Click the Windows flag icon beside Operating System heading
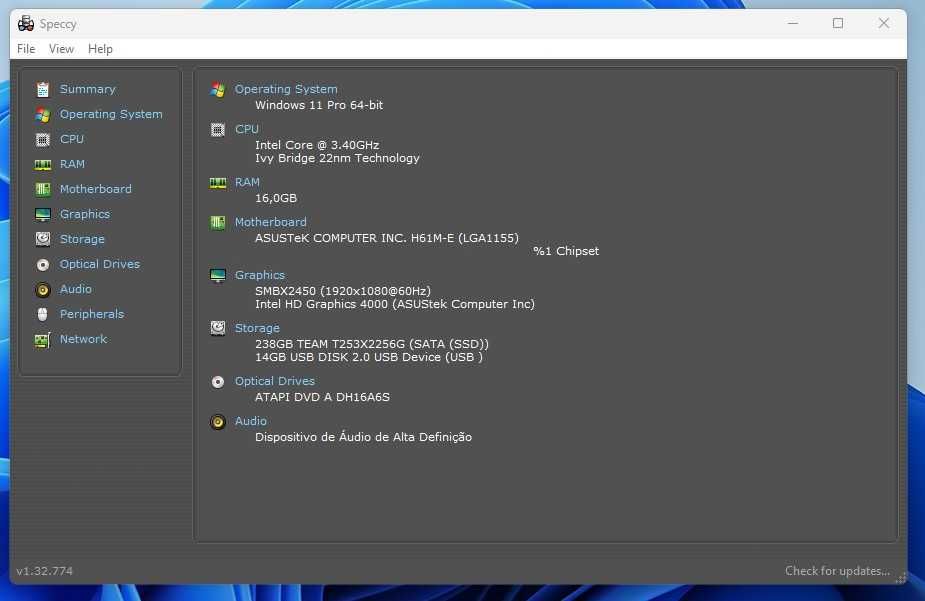 pyautogui.click(x=218, y=90)
